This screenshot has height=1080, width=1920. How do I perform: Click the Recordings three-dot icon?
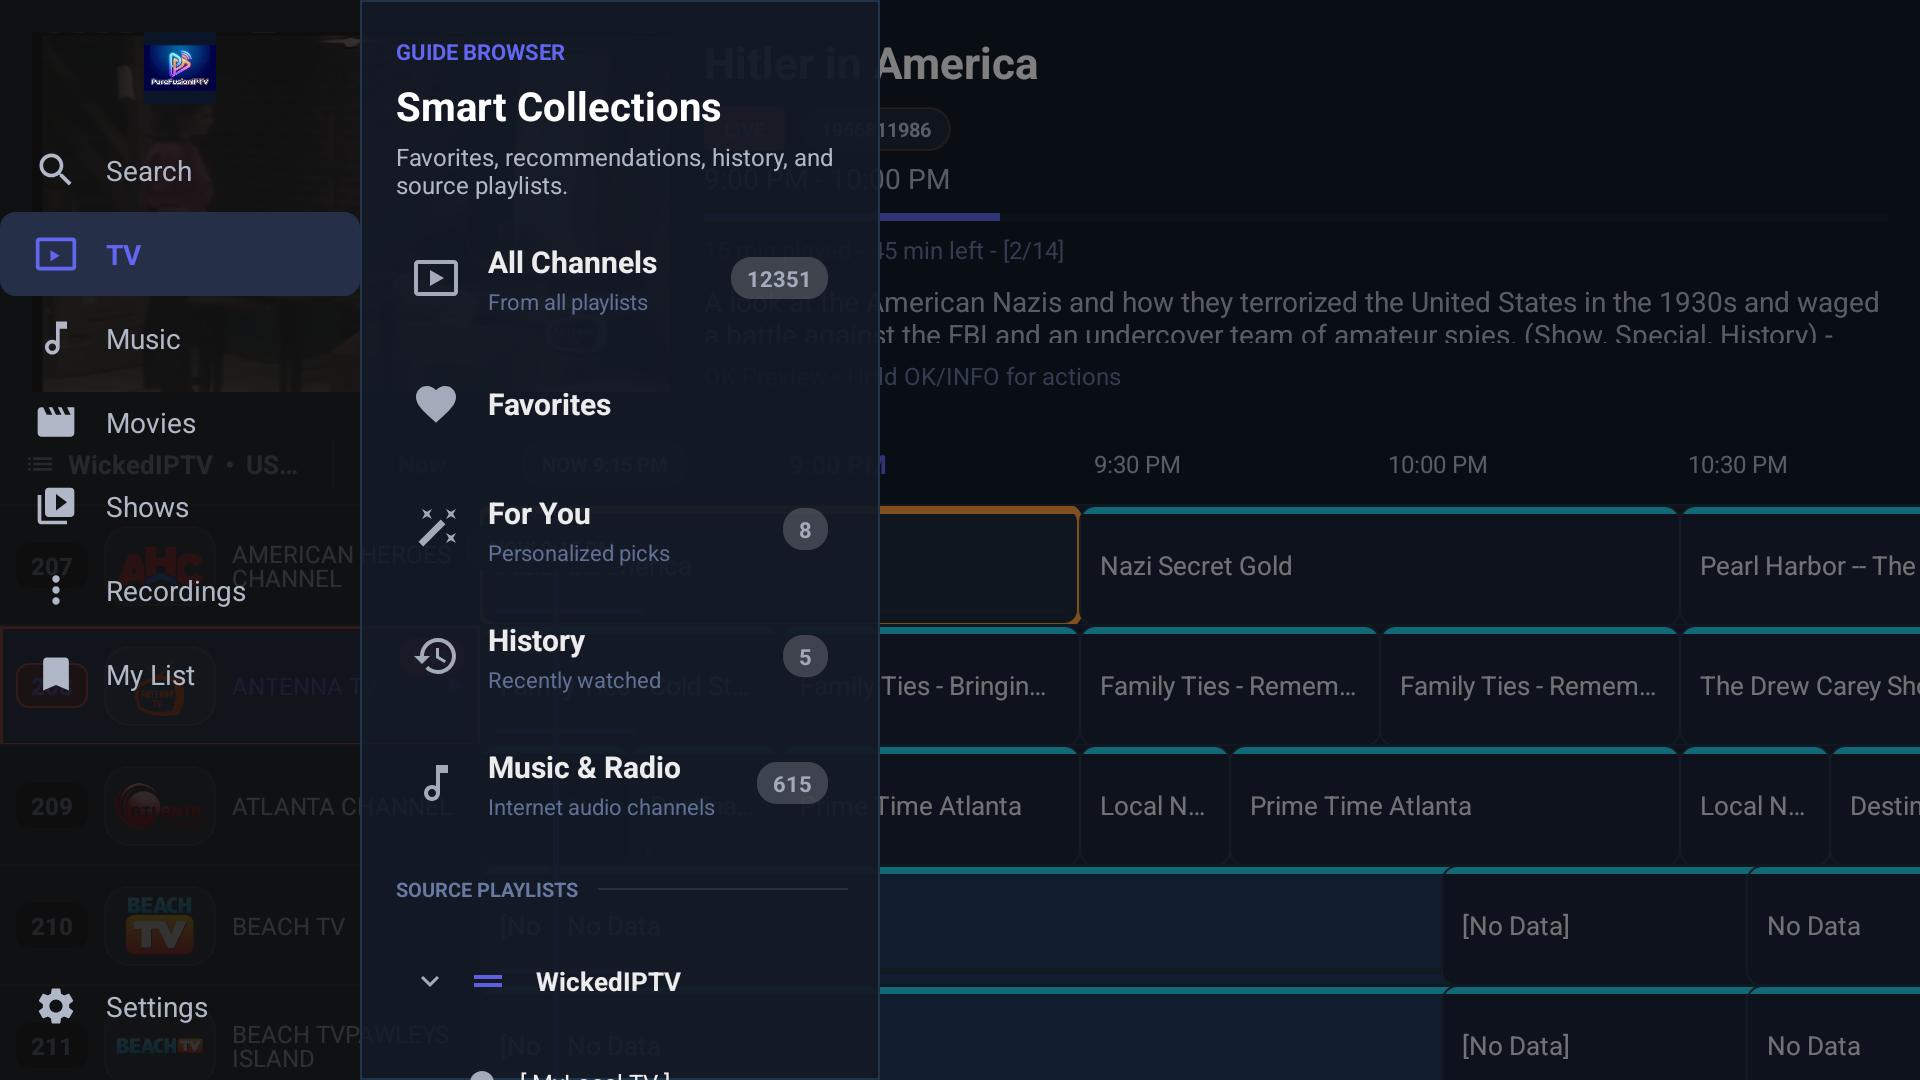pyautogui.click(x=55, y=590)
